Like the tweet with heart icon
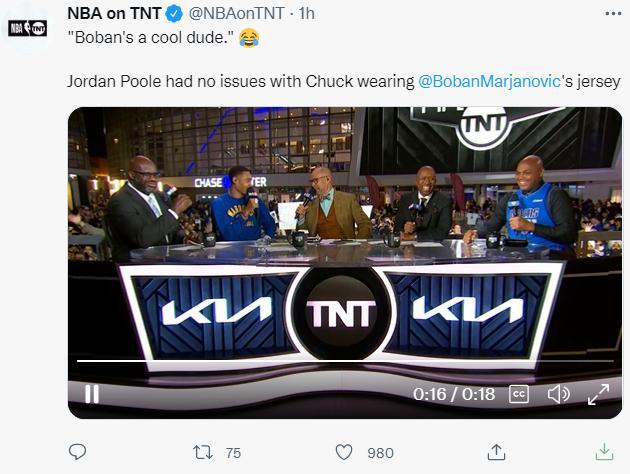This screenshot has height=474, width=630. (344, 452)
